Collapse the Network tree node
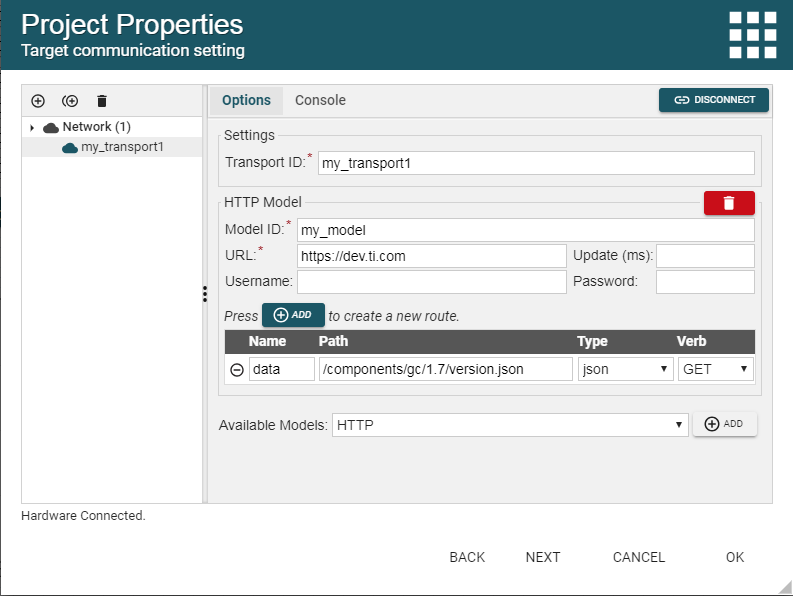 coord(32,128)
